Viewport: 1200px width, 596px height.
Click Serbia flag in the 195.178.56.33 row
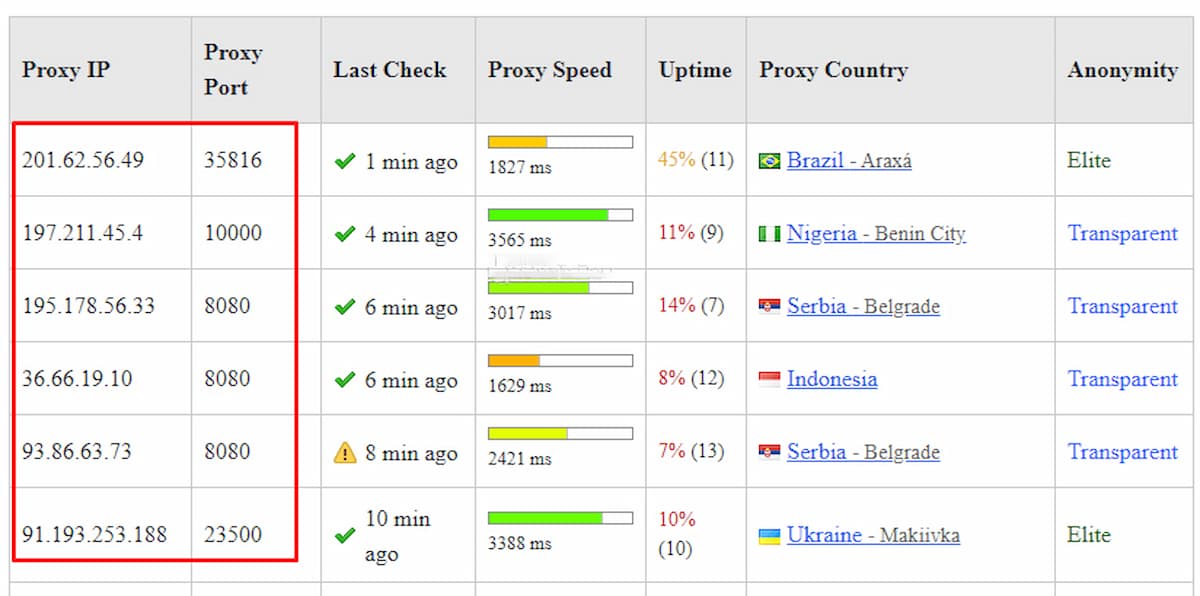[769, 307]
